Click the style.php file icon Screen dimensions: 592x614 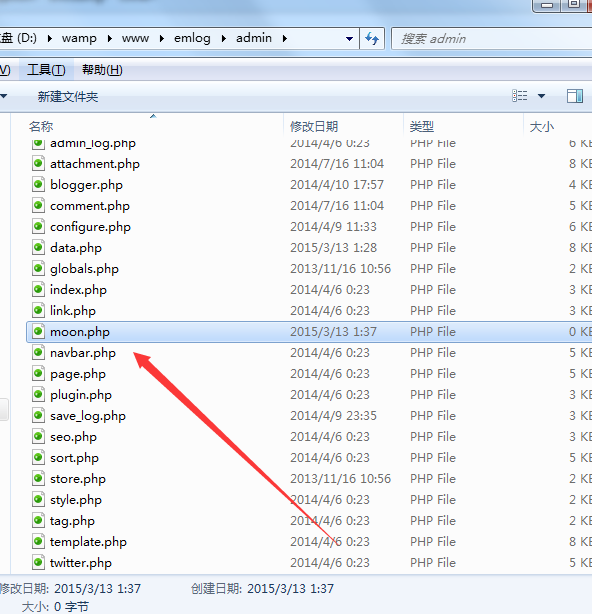point(38,500)
